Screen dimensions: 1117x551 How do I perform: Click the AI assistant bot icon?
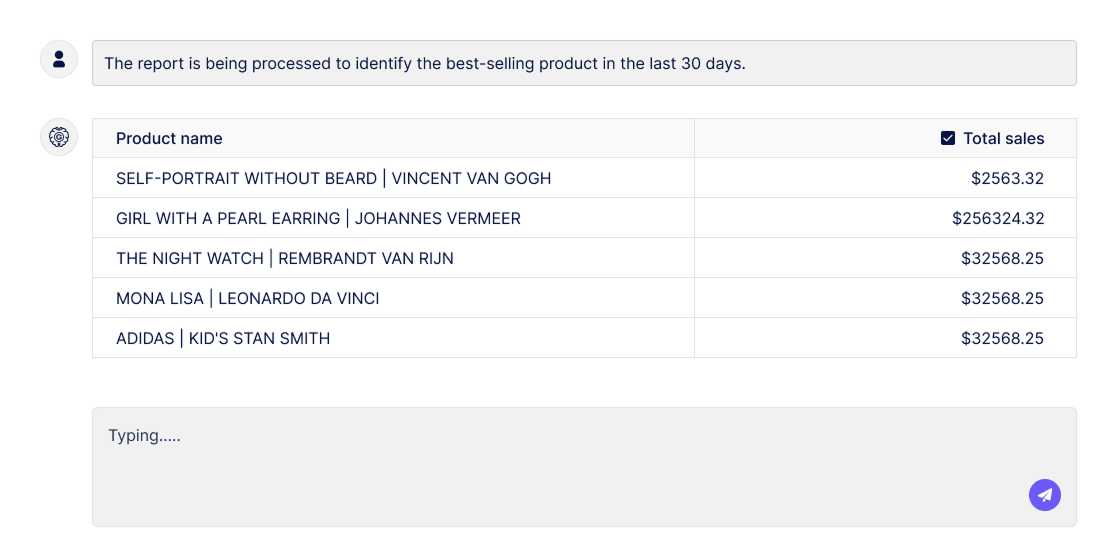click(x=59, y=137)
